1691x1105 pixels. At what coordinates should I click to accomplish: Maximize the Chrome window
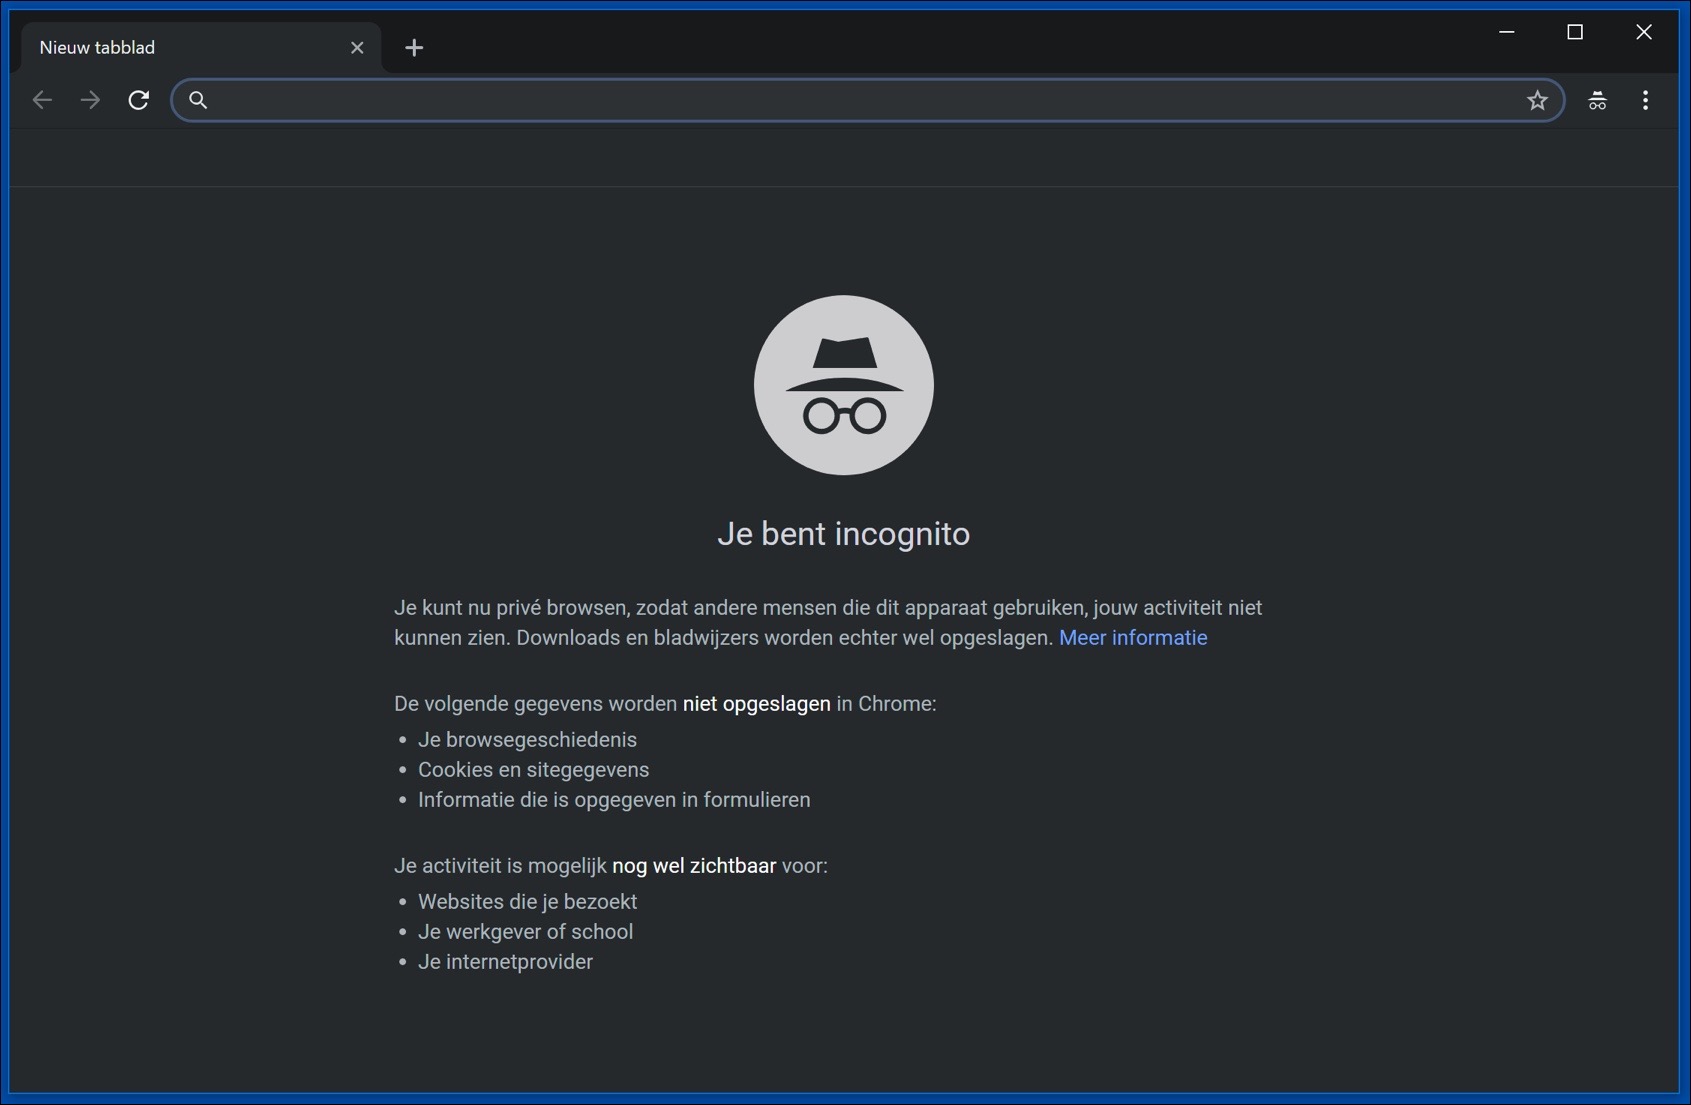1575,32
